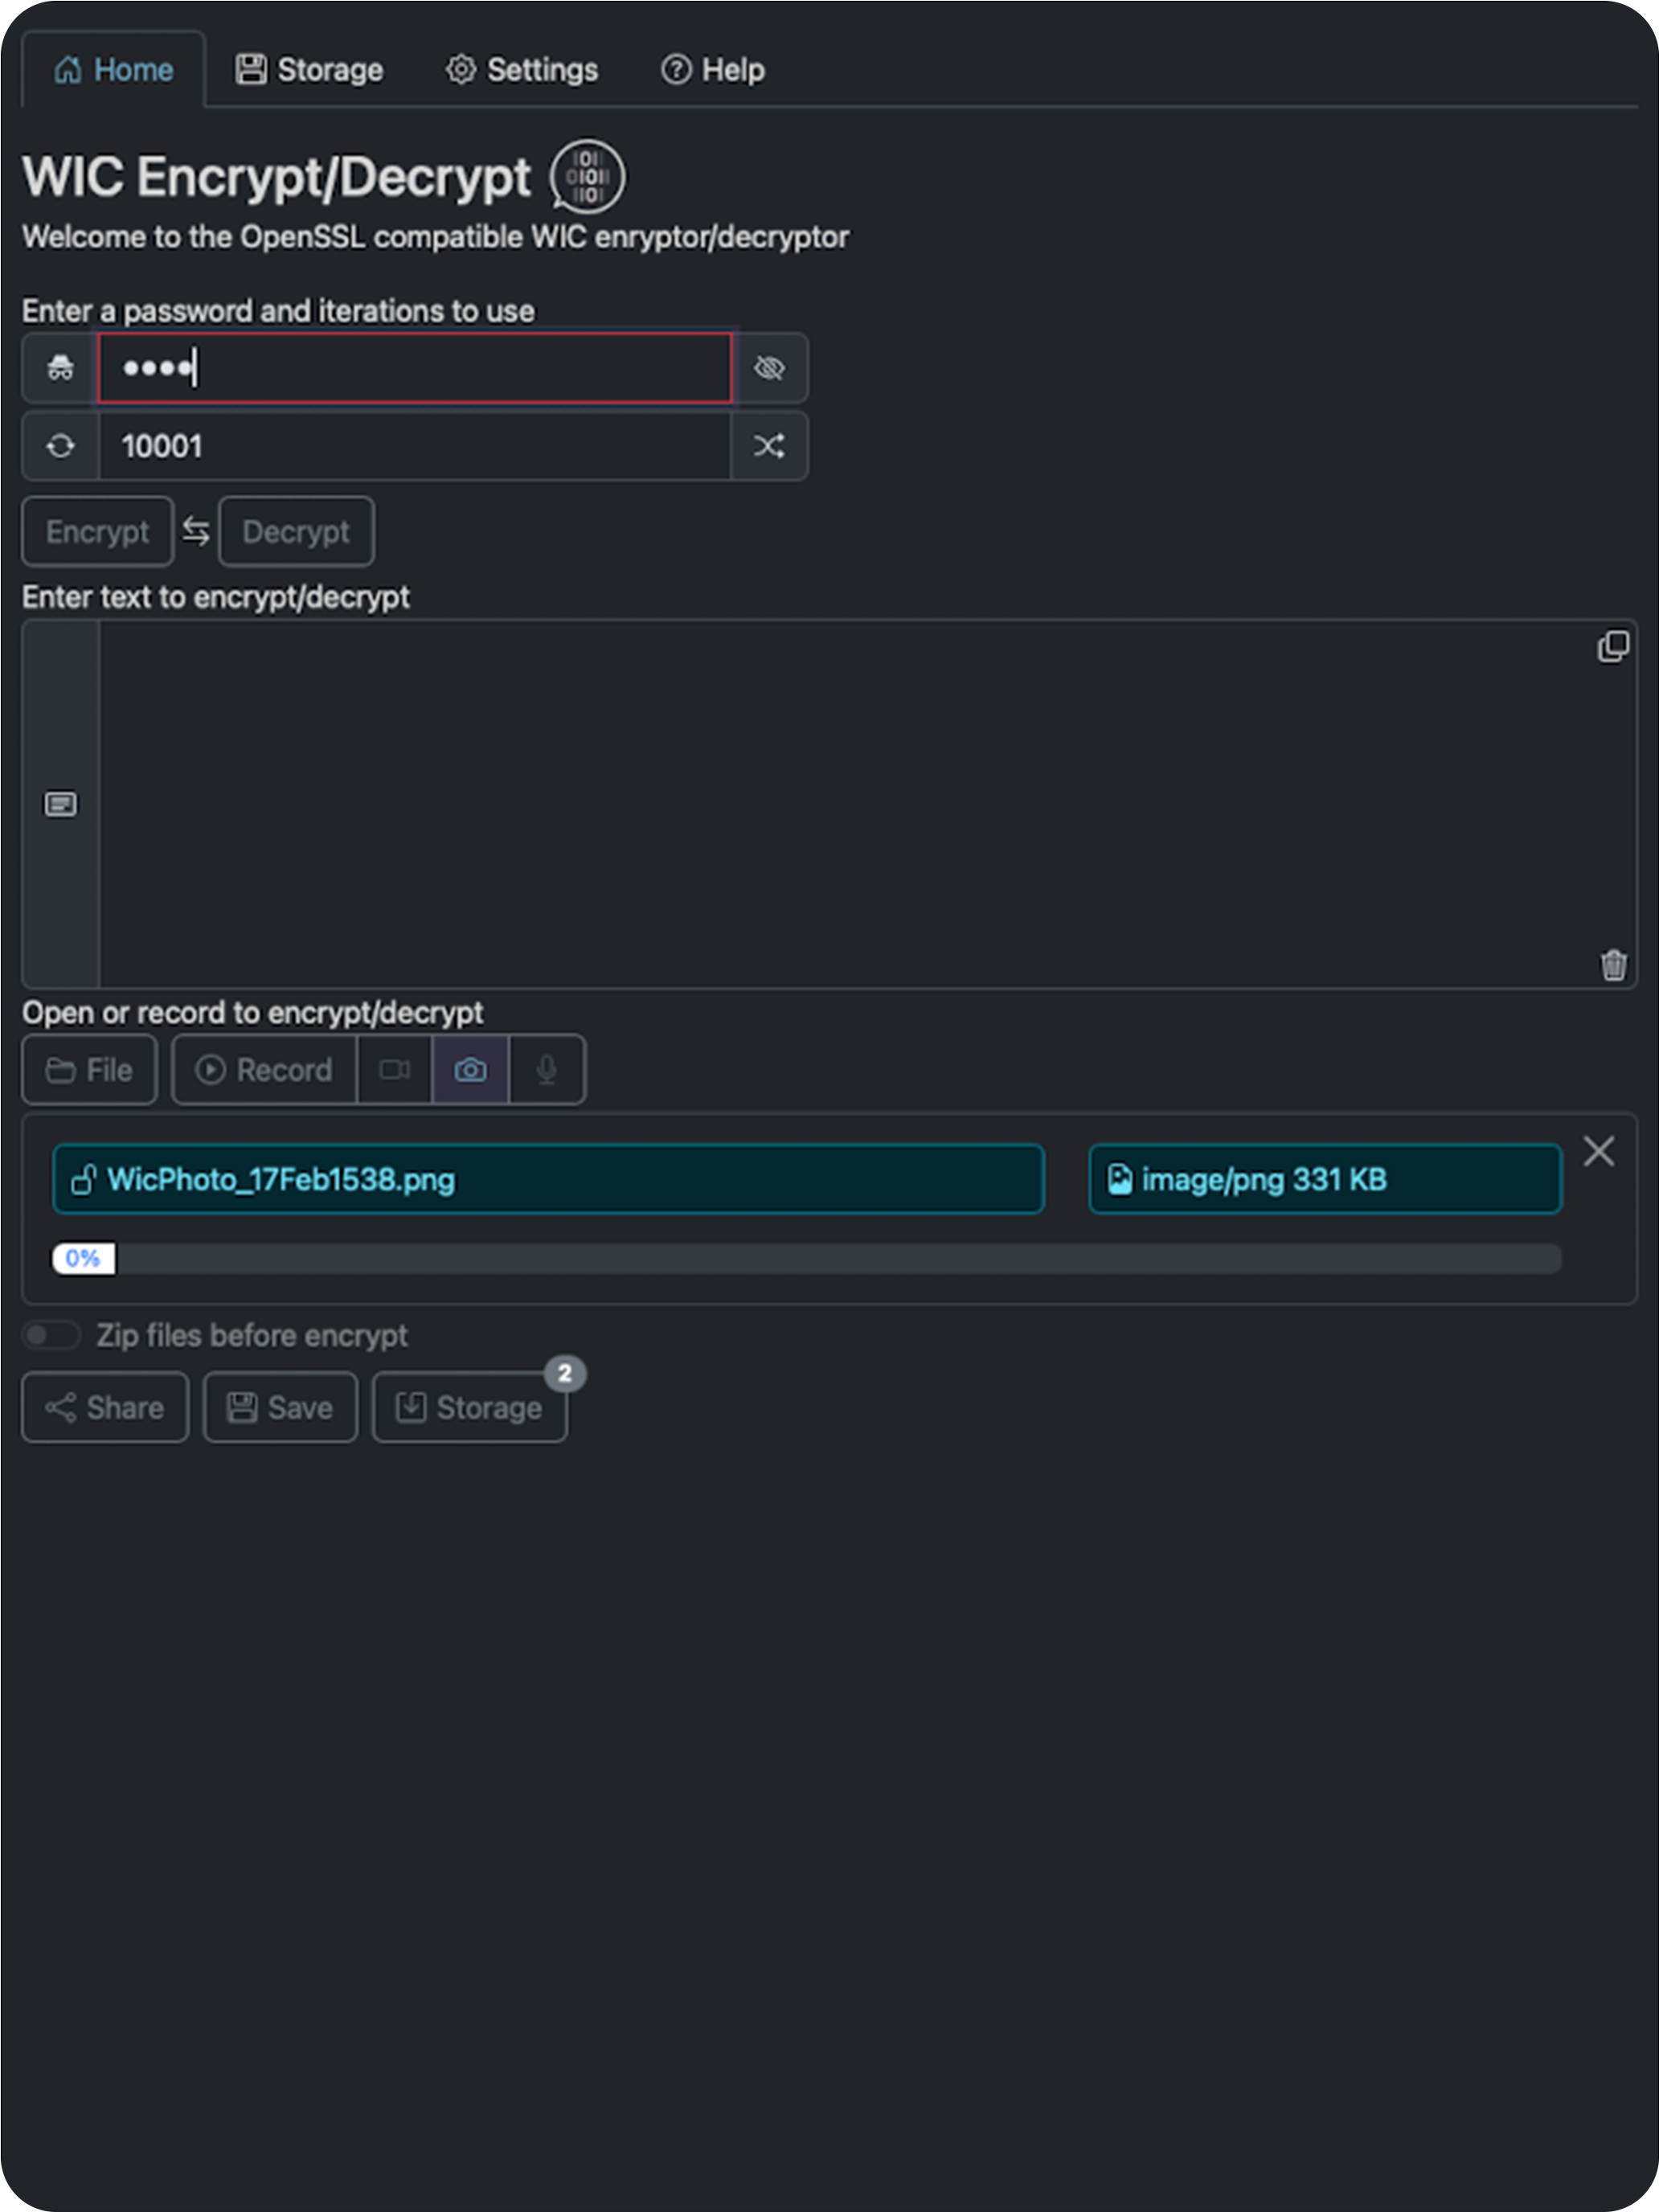Image resolution: width=1659 pixels, height=2212 pixels.
Task: Open a file with the File button
Action: [x=90, y=1070]
